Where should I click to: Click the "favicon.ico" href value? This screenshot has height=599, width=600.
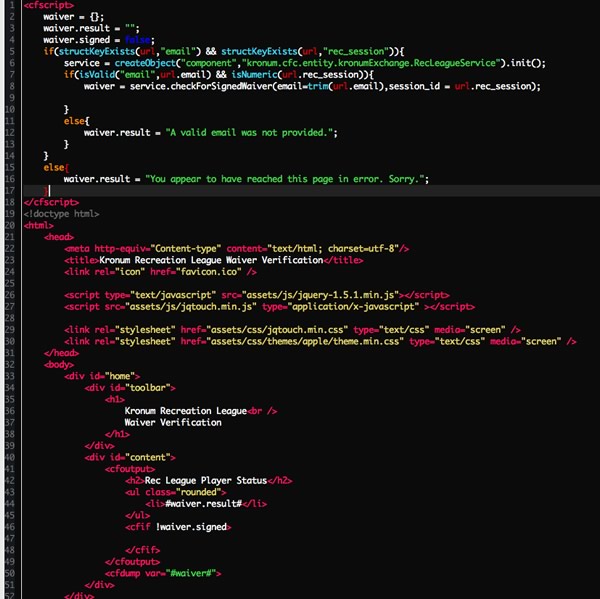click(x=209, y=272)
